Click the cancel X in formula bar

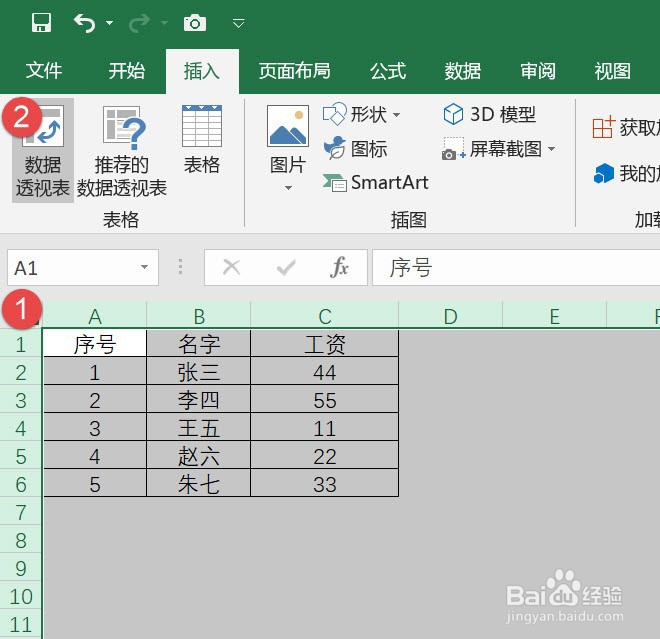pos(232,267)
